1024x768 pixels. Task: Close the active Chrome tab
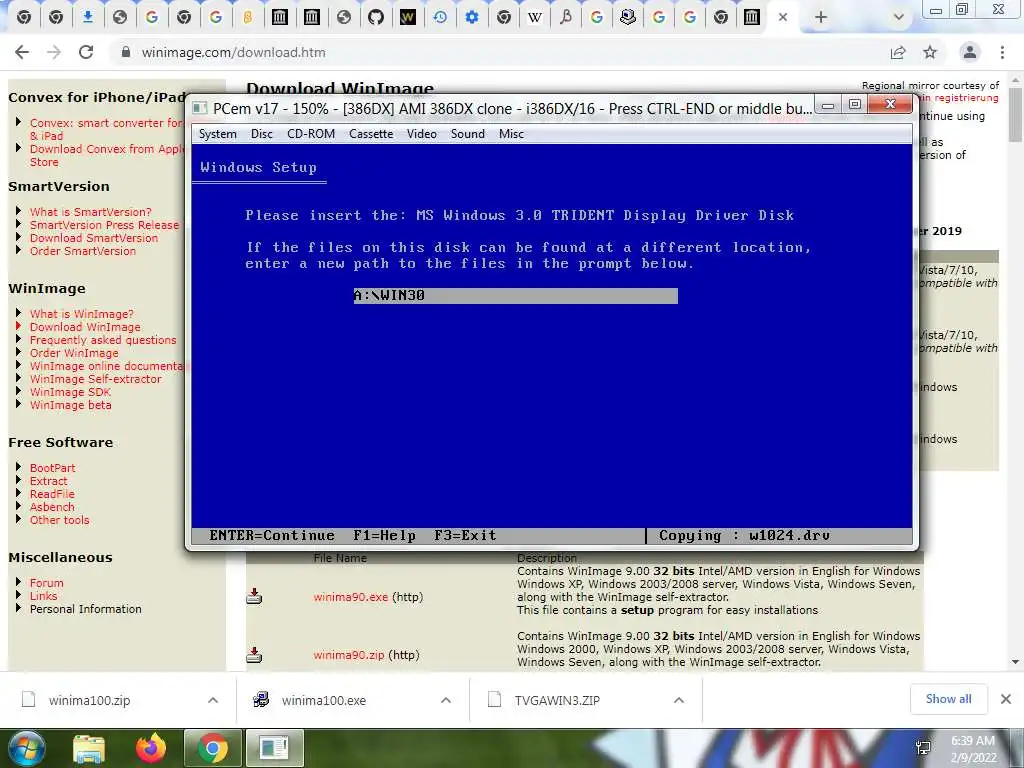783,18
